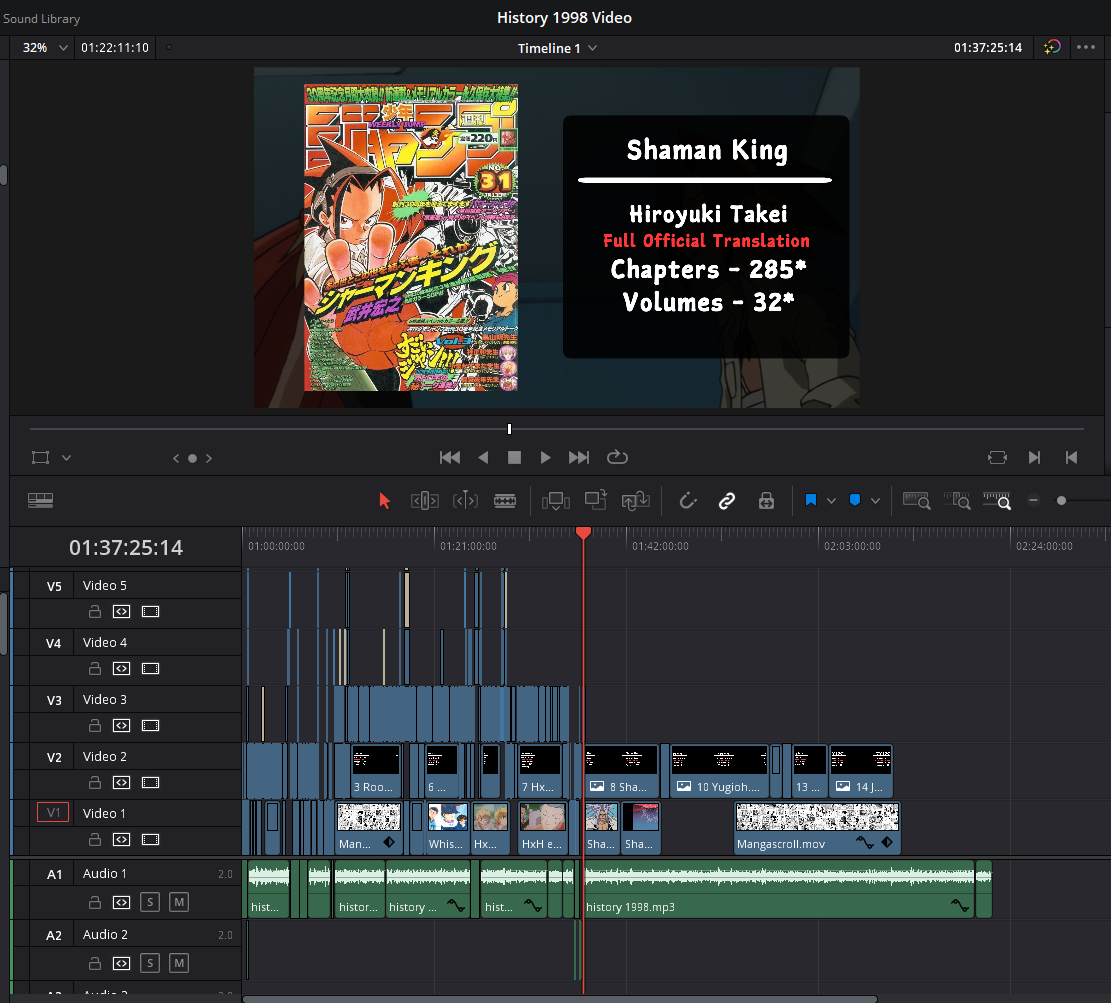This screenshot has width=1111, height=1003.
Task: Activate the Trim Edit Mode tool
Action: point(425,501)
